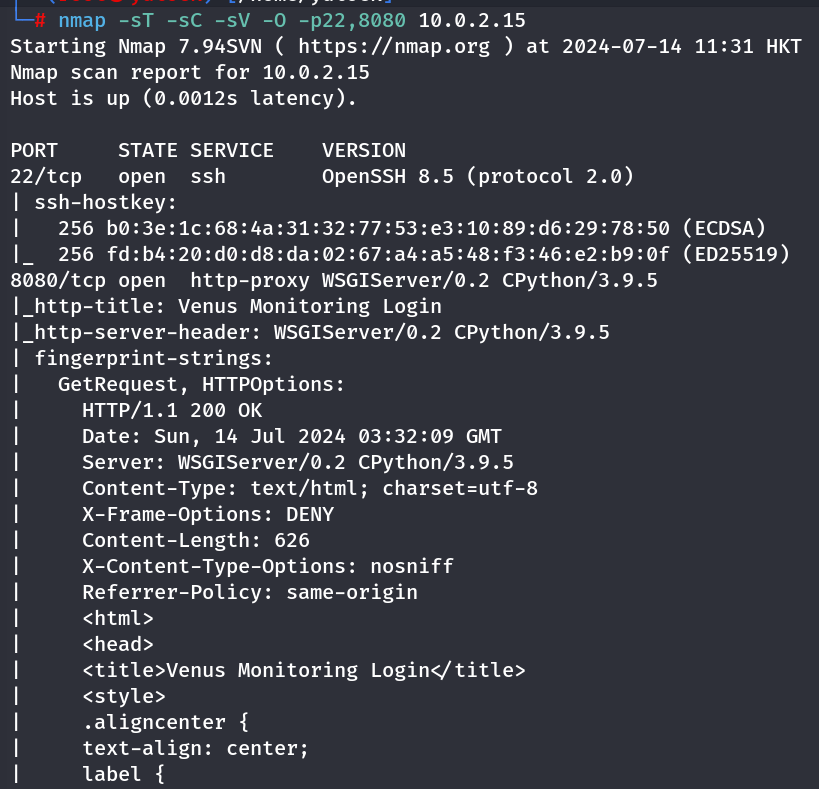Click the OpenSSH 8.5 version text

pos(382,176)
